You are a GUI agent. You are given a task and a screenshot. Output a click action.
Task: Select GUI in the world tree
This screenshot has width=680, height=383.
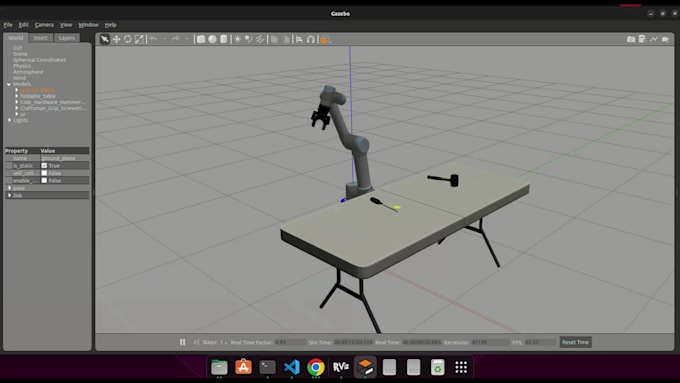pos(17,48)
